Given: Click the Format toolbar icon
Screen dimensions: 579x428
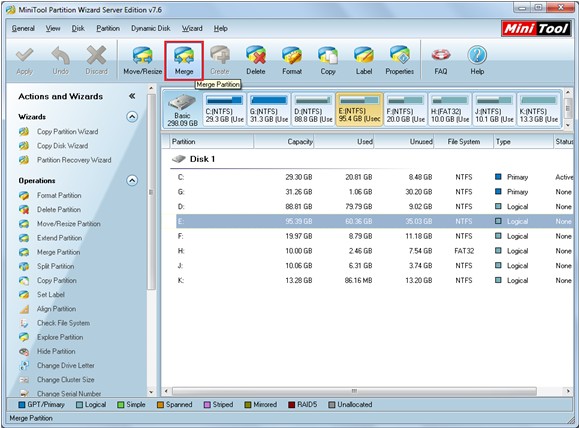Looking at the screenshot, I should (x=292, y=55).
